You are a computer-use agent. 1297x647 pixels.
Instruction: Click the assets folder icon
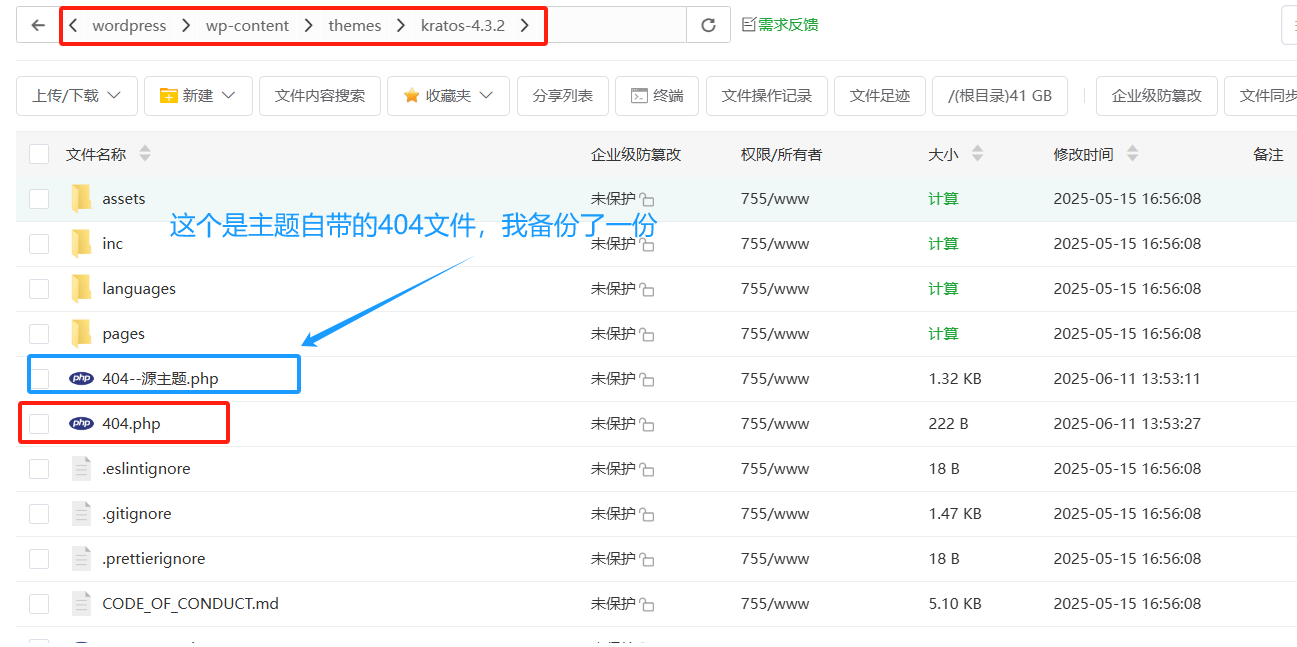[81, 199]
